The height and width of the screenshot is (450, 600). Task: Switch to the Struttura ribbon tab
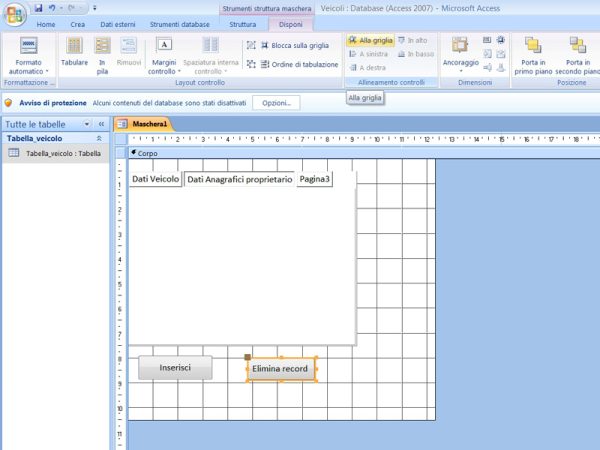pos(242,24)
